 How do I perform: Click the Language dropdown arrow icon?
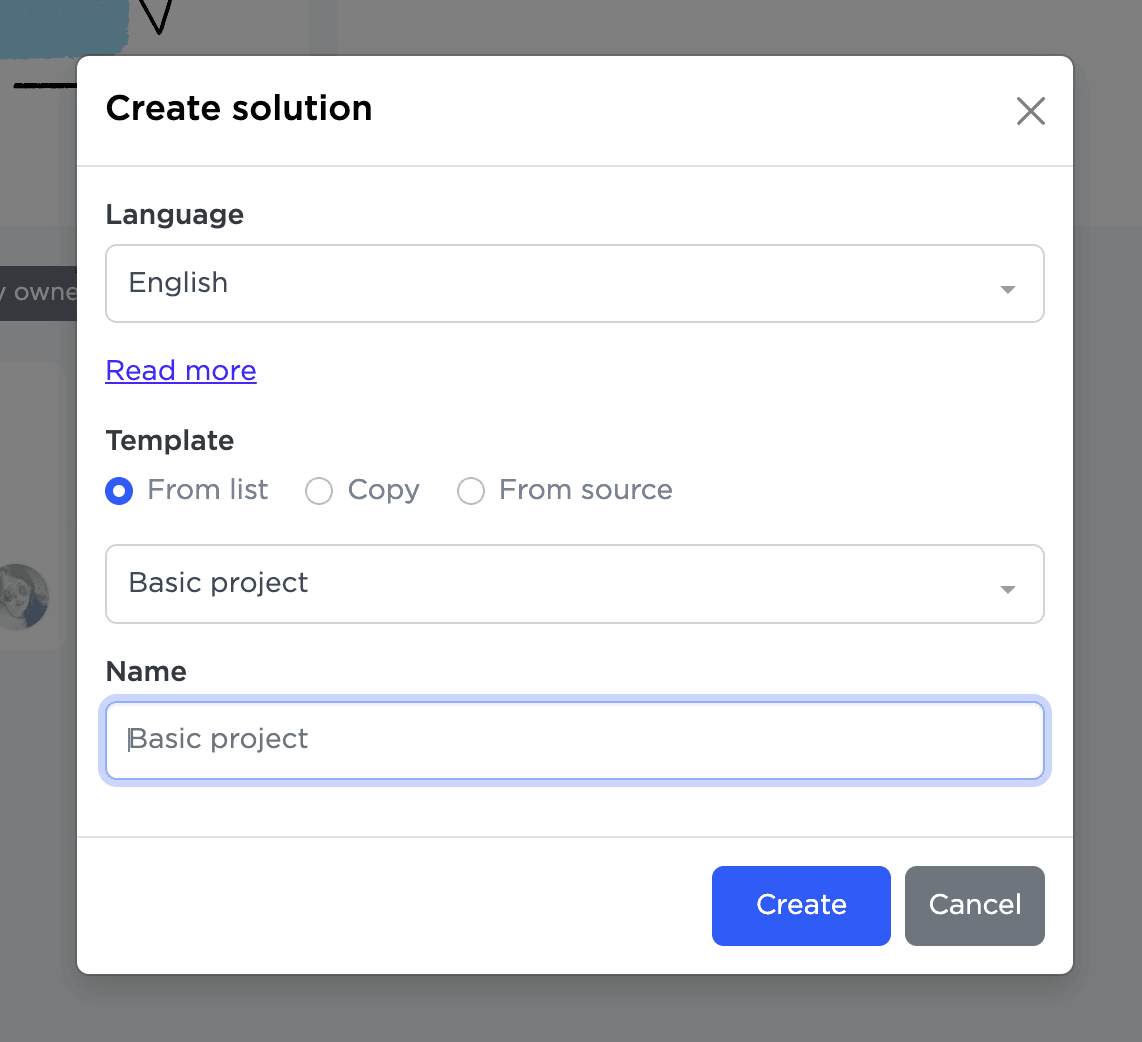click(1008, 289)
